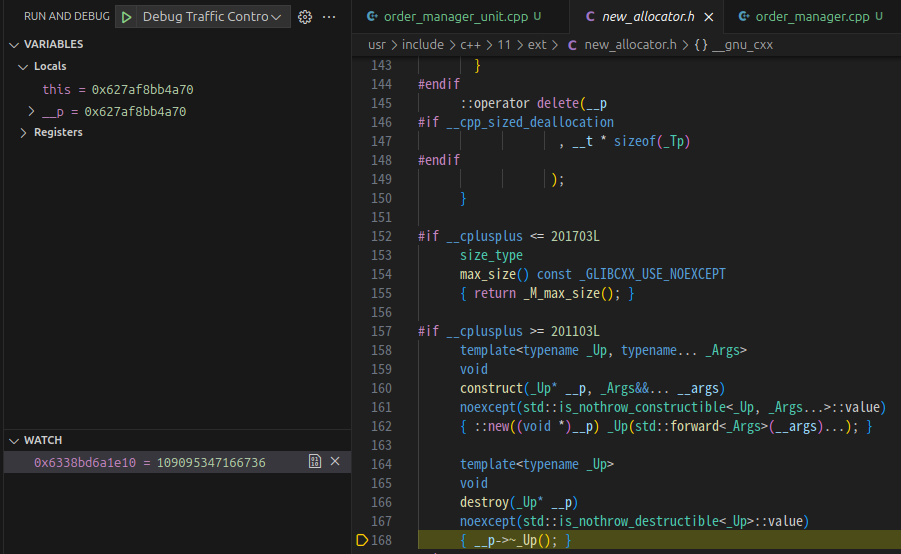This screenshot has height=554, width=901.
Task: Close the new_allocator.h tab
Action: [709, 17]
